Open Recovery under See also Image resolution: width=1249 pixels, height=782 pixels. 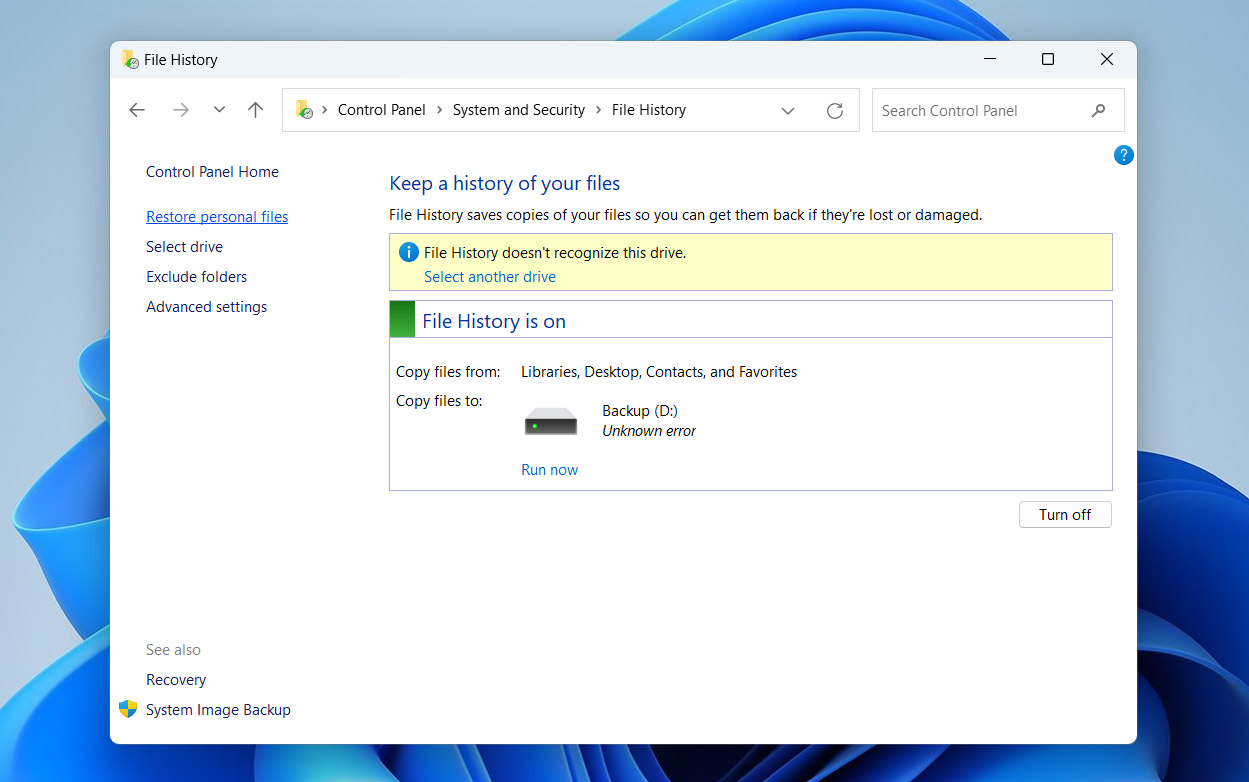[x=176, y=680]
